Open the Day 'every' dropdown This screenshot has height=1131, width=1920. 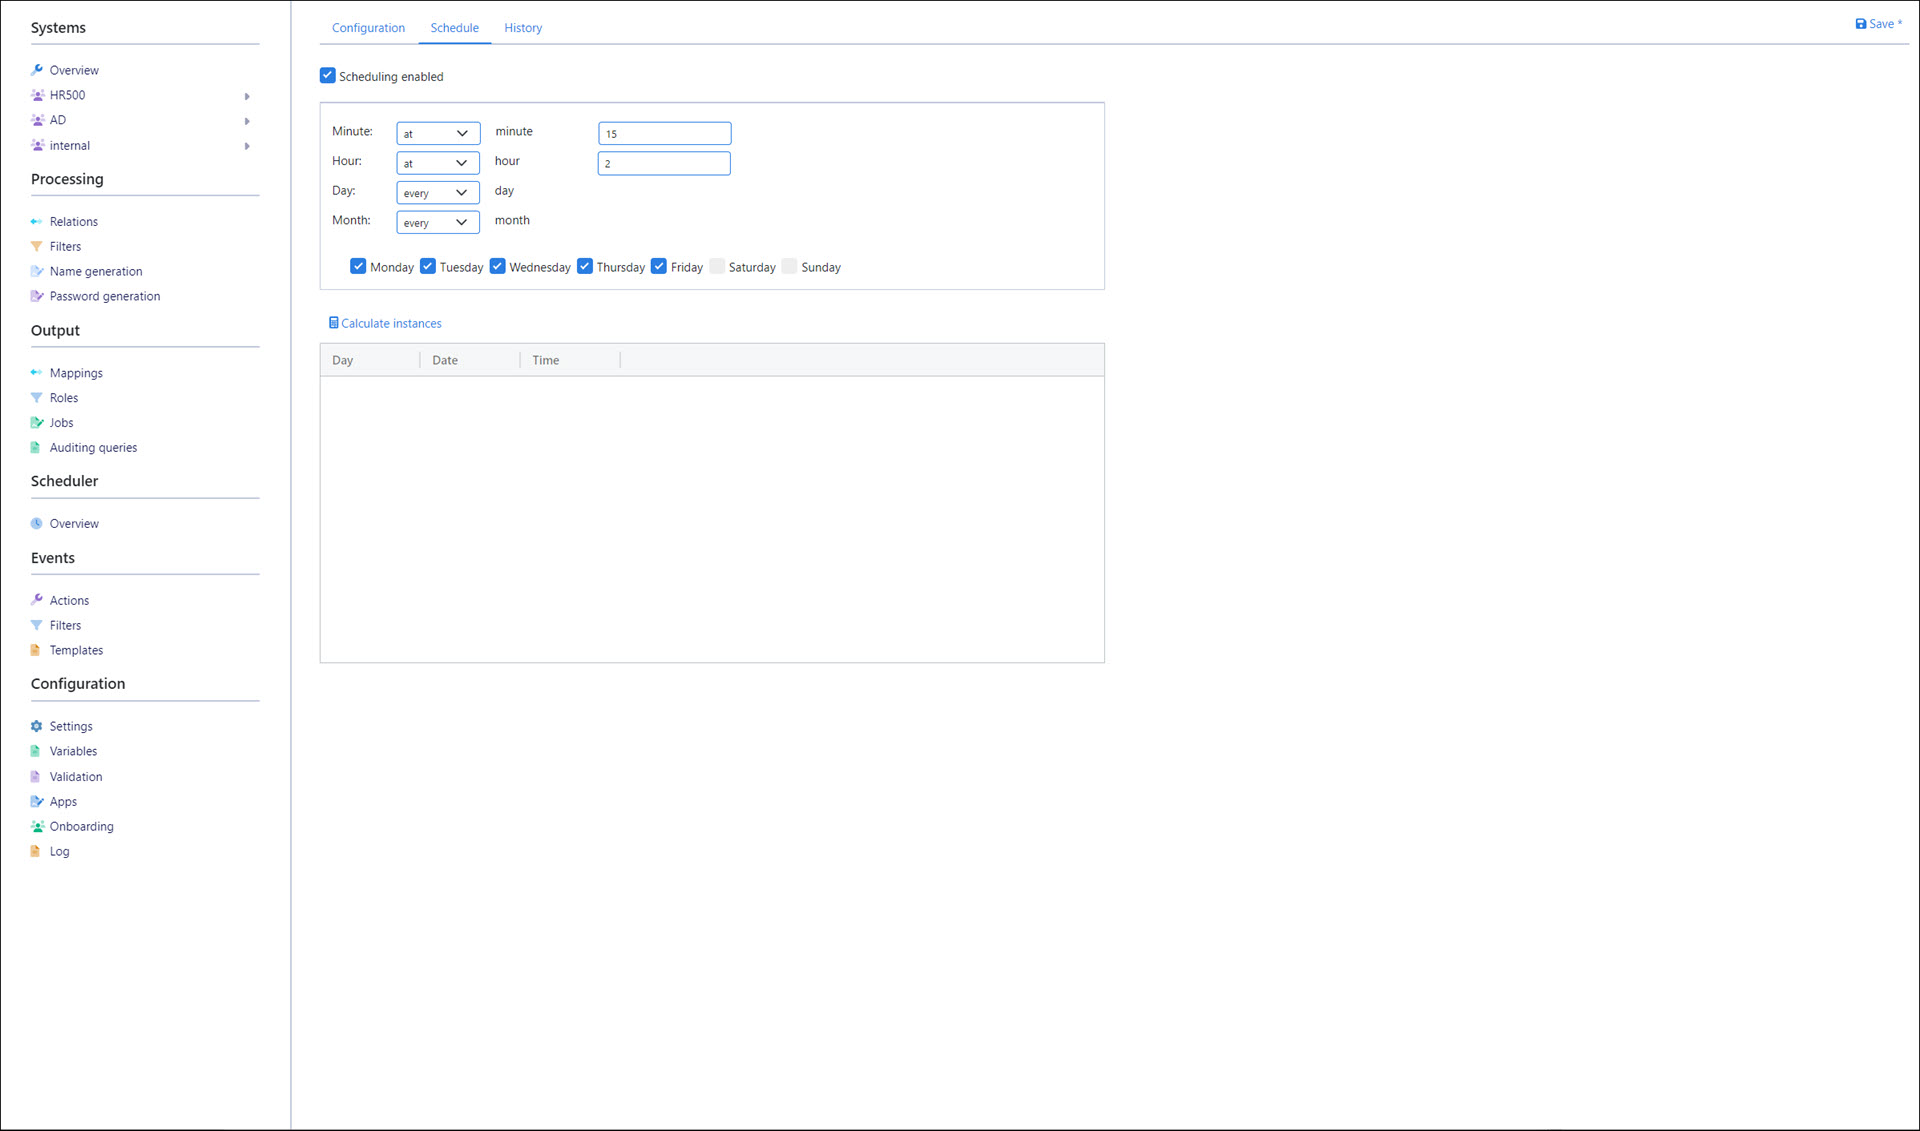click(438, 192)
